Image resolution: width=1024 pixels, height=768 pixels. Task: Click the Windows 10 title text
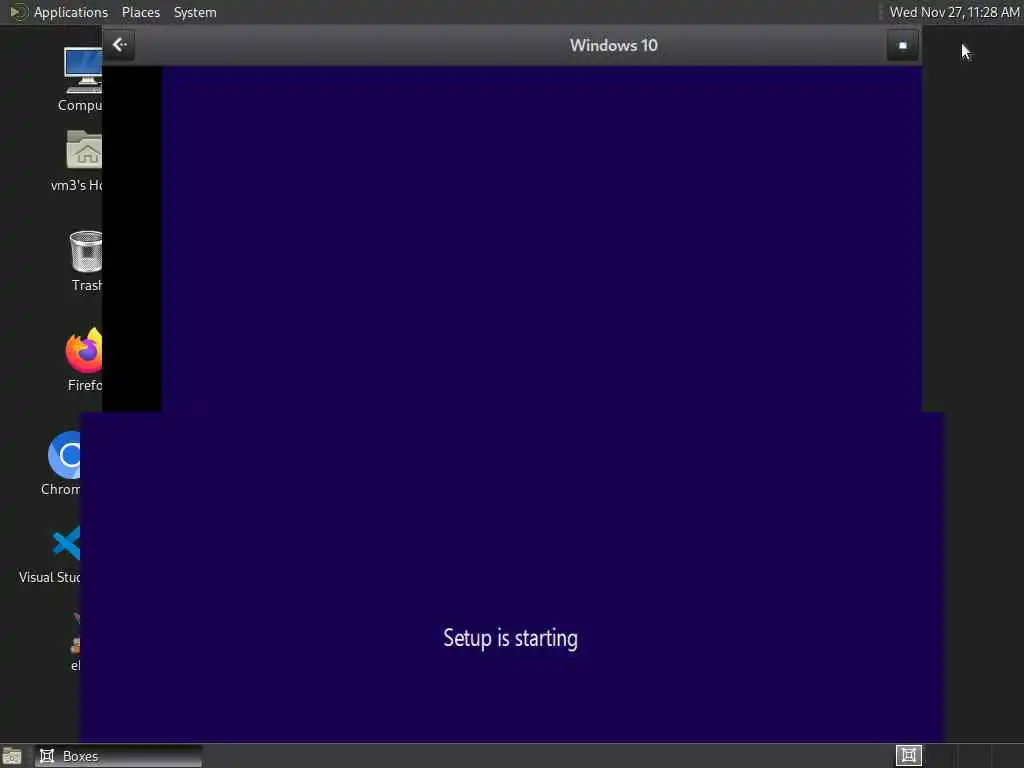(613, 45)
